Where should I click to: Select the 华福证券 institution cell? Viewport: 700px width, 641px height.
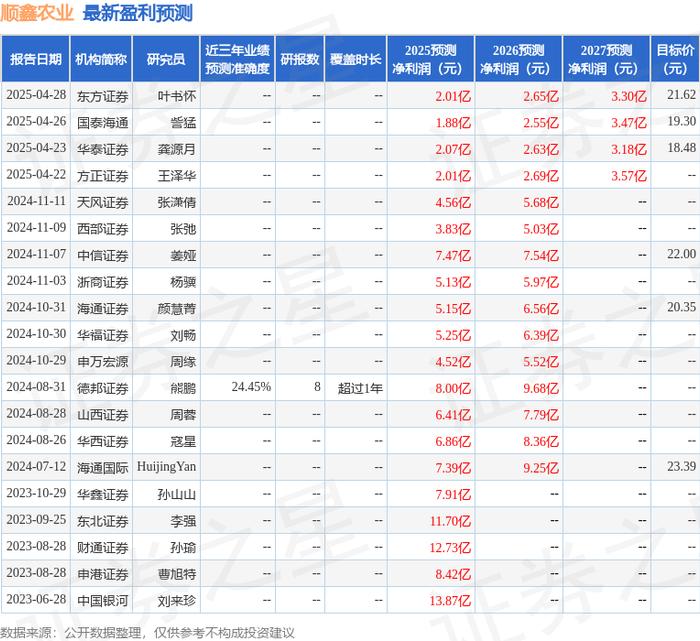coord(103,335)
